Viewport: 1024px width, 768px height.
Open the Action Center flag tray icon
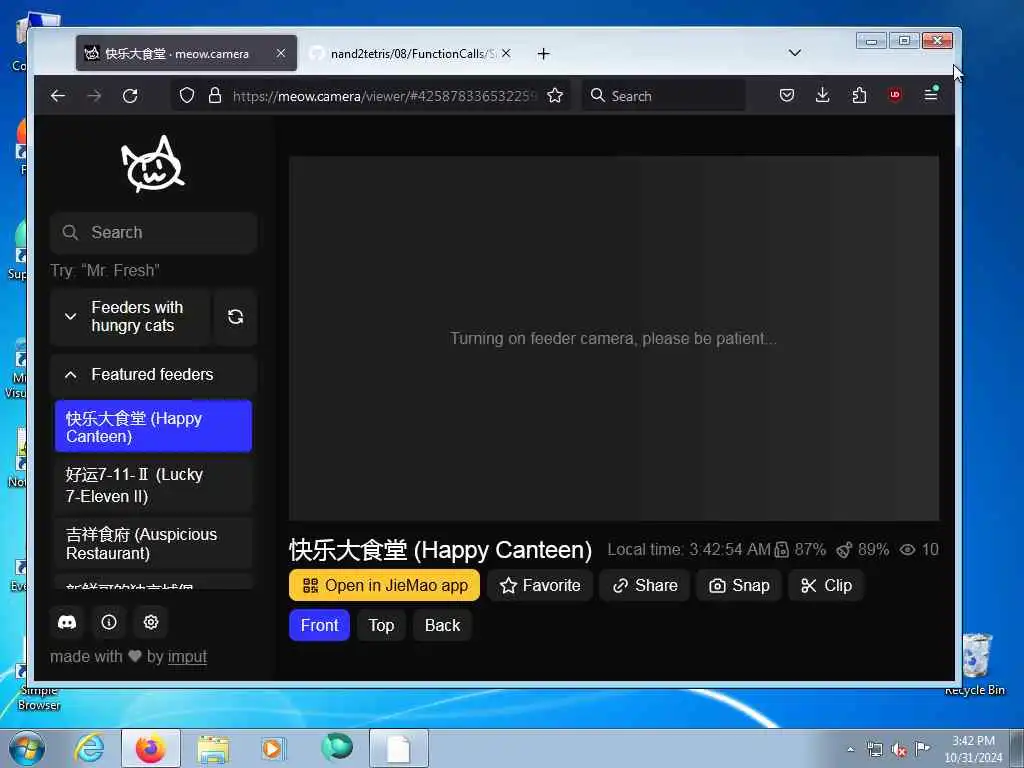click(922, 749)
